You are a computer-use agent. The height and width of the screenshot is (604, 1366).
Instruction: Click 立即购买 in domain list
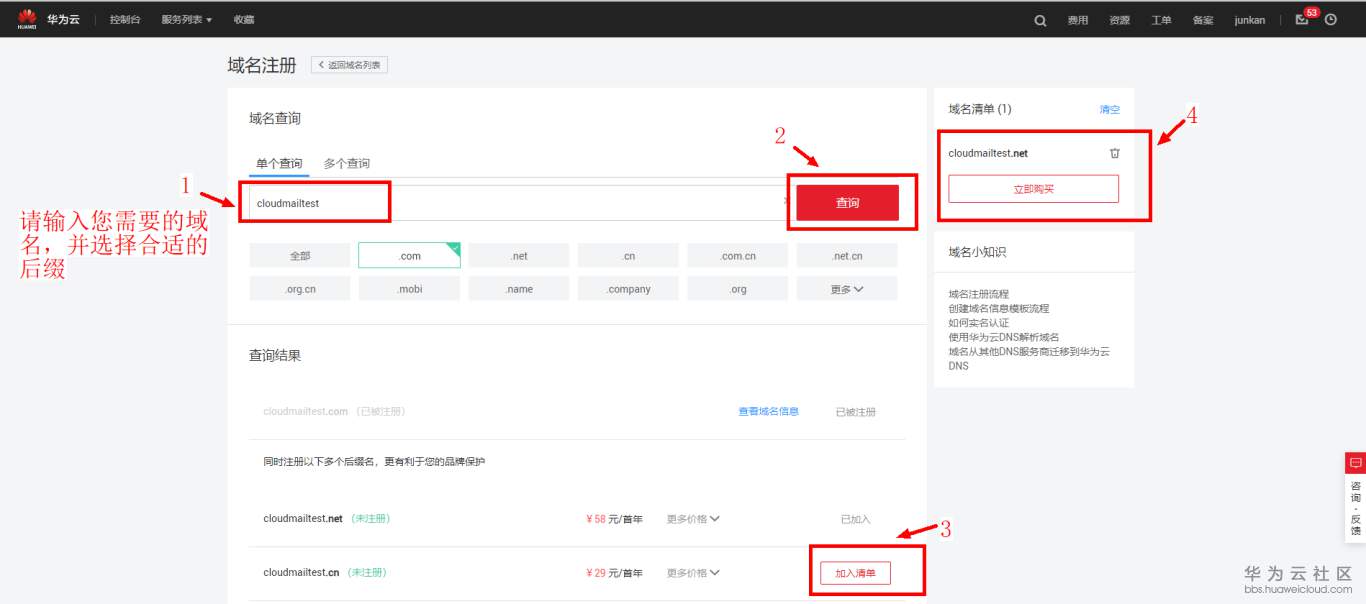1033,188
